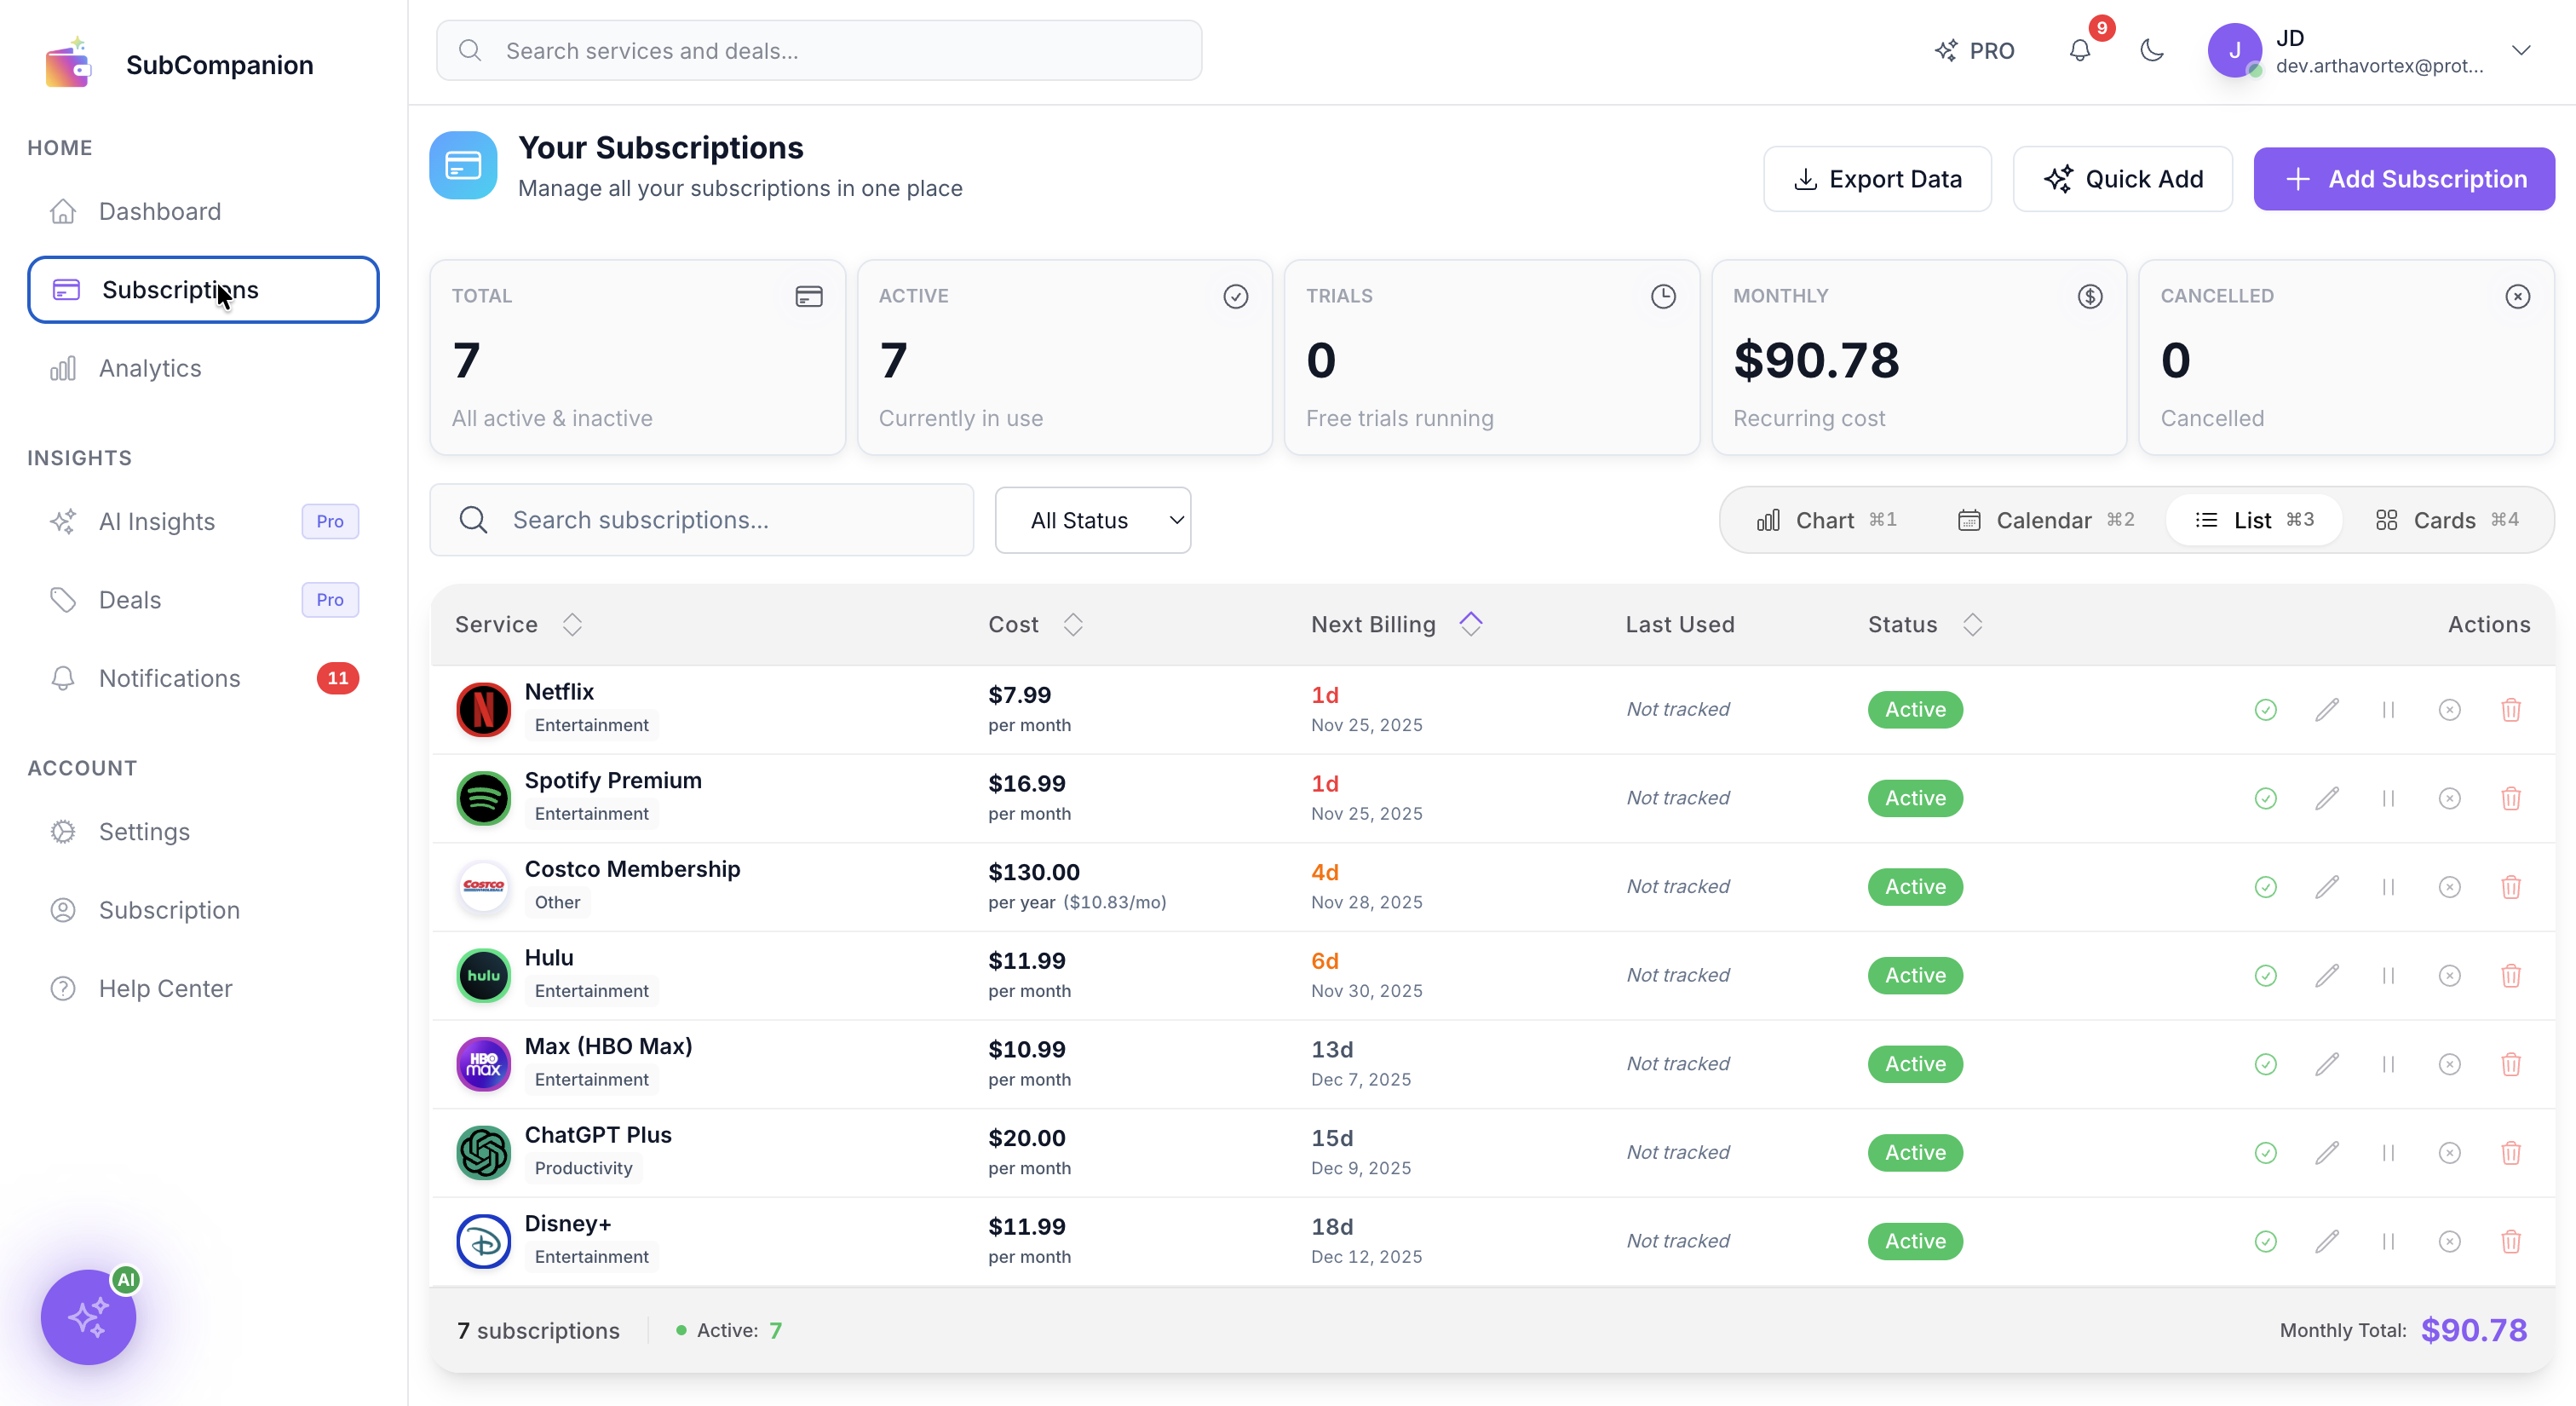
Task: Open AI Insights in the sidebar
Action: tap(203, 521)
